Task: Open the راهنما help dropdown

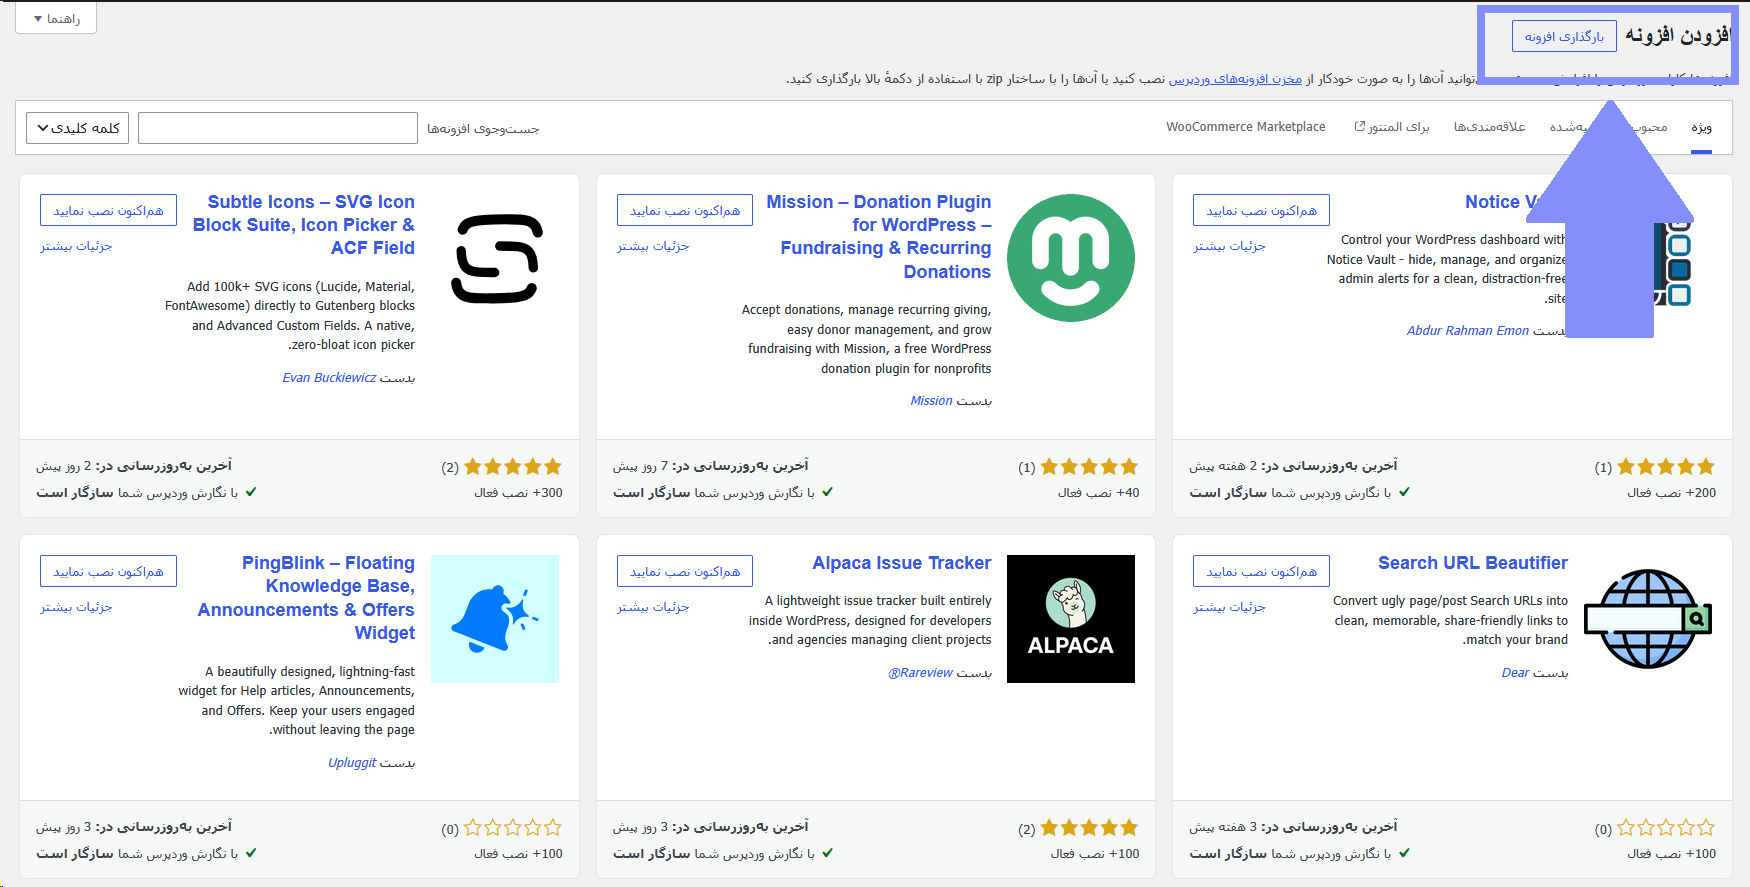Action: pyautogui.click(x=56, y=19)
